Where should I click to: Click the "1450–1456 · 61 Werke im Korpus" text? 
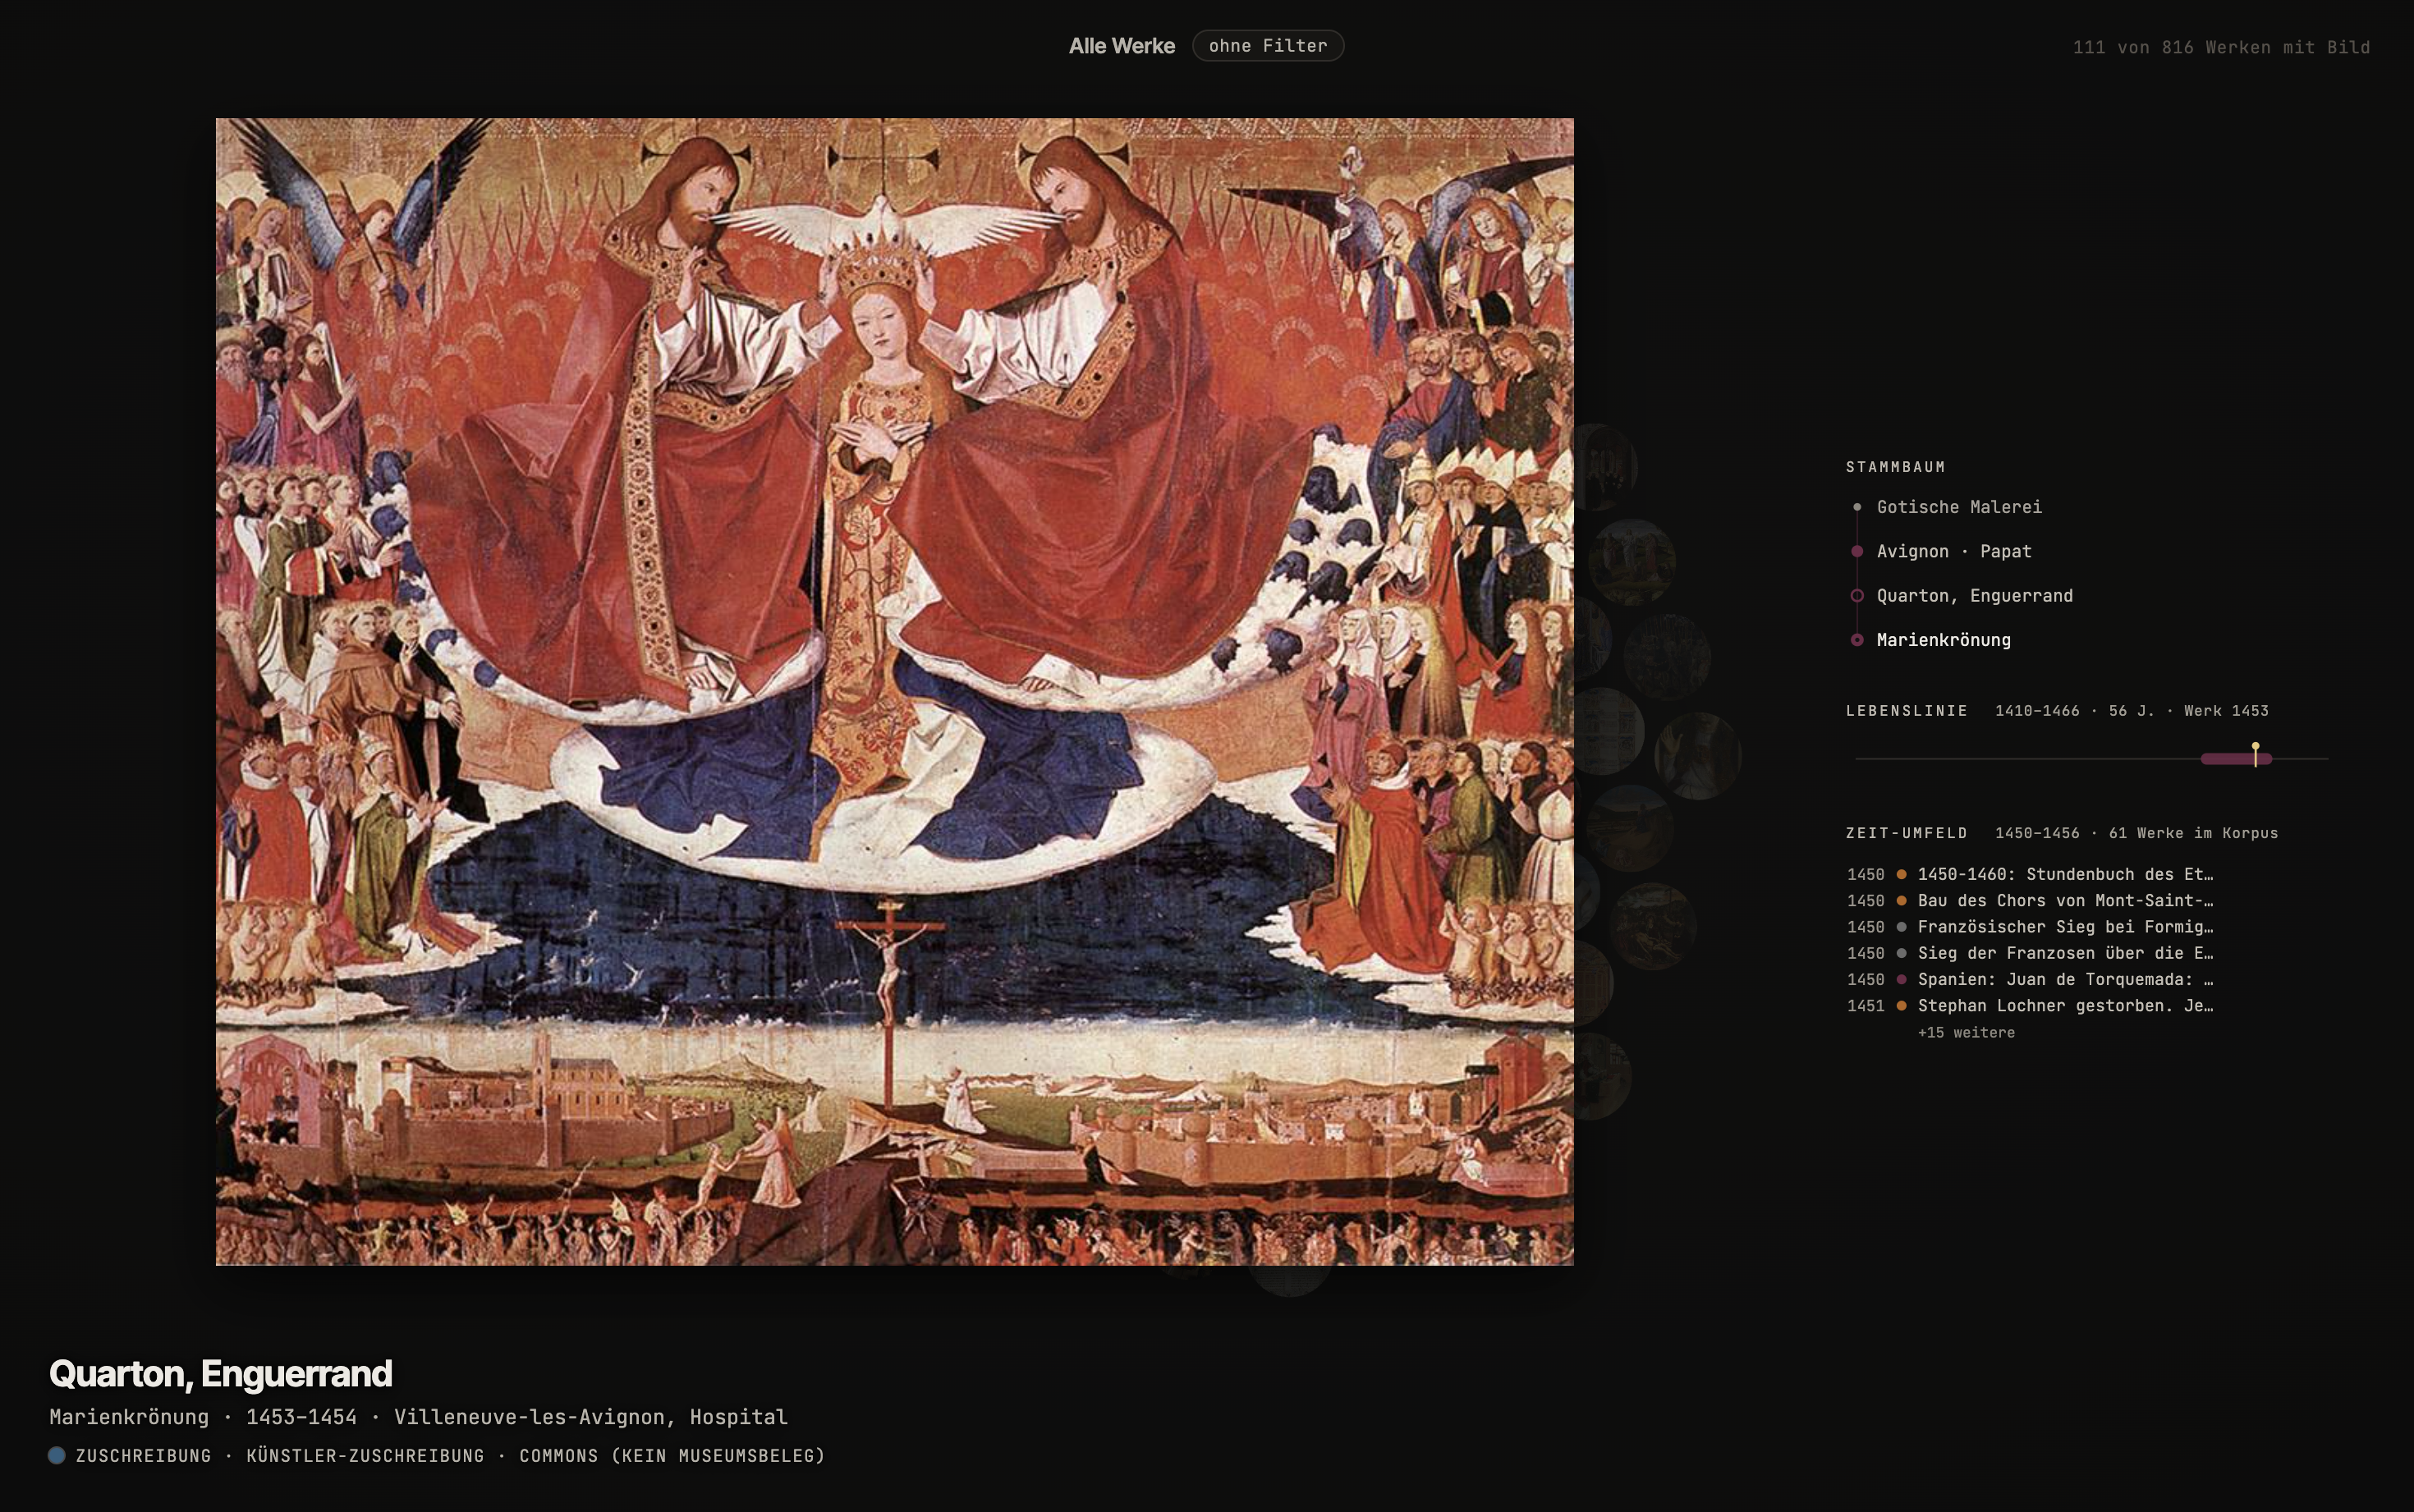click(2136, 833)
